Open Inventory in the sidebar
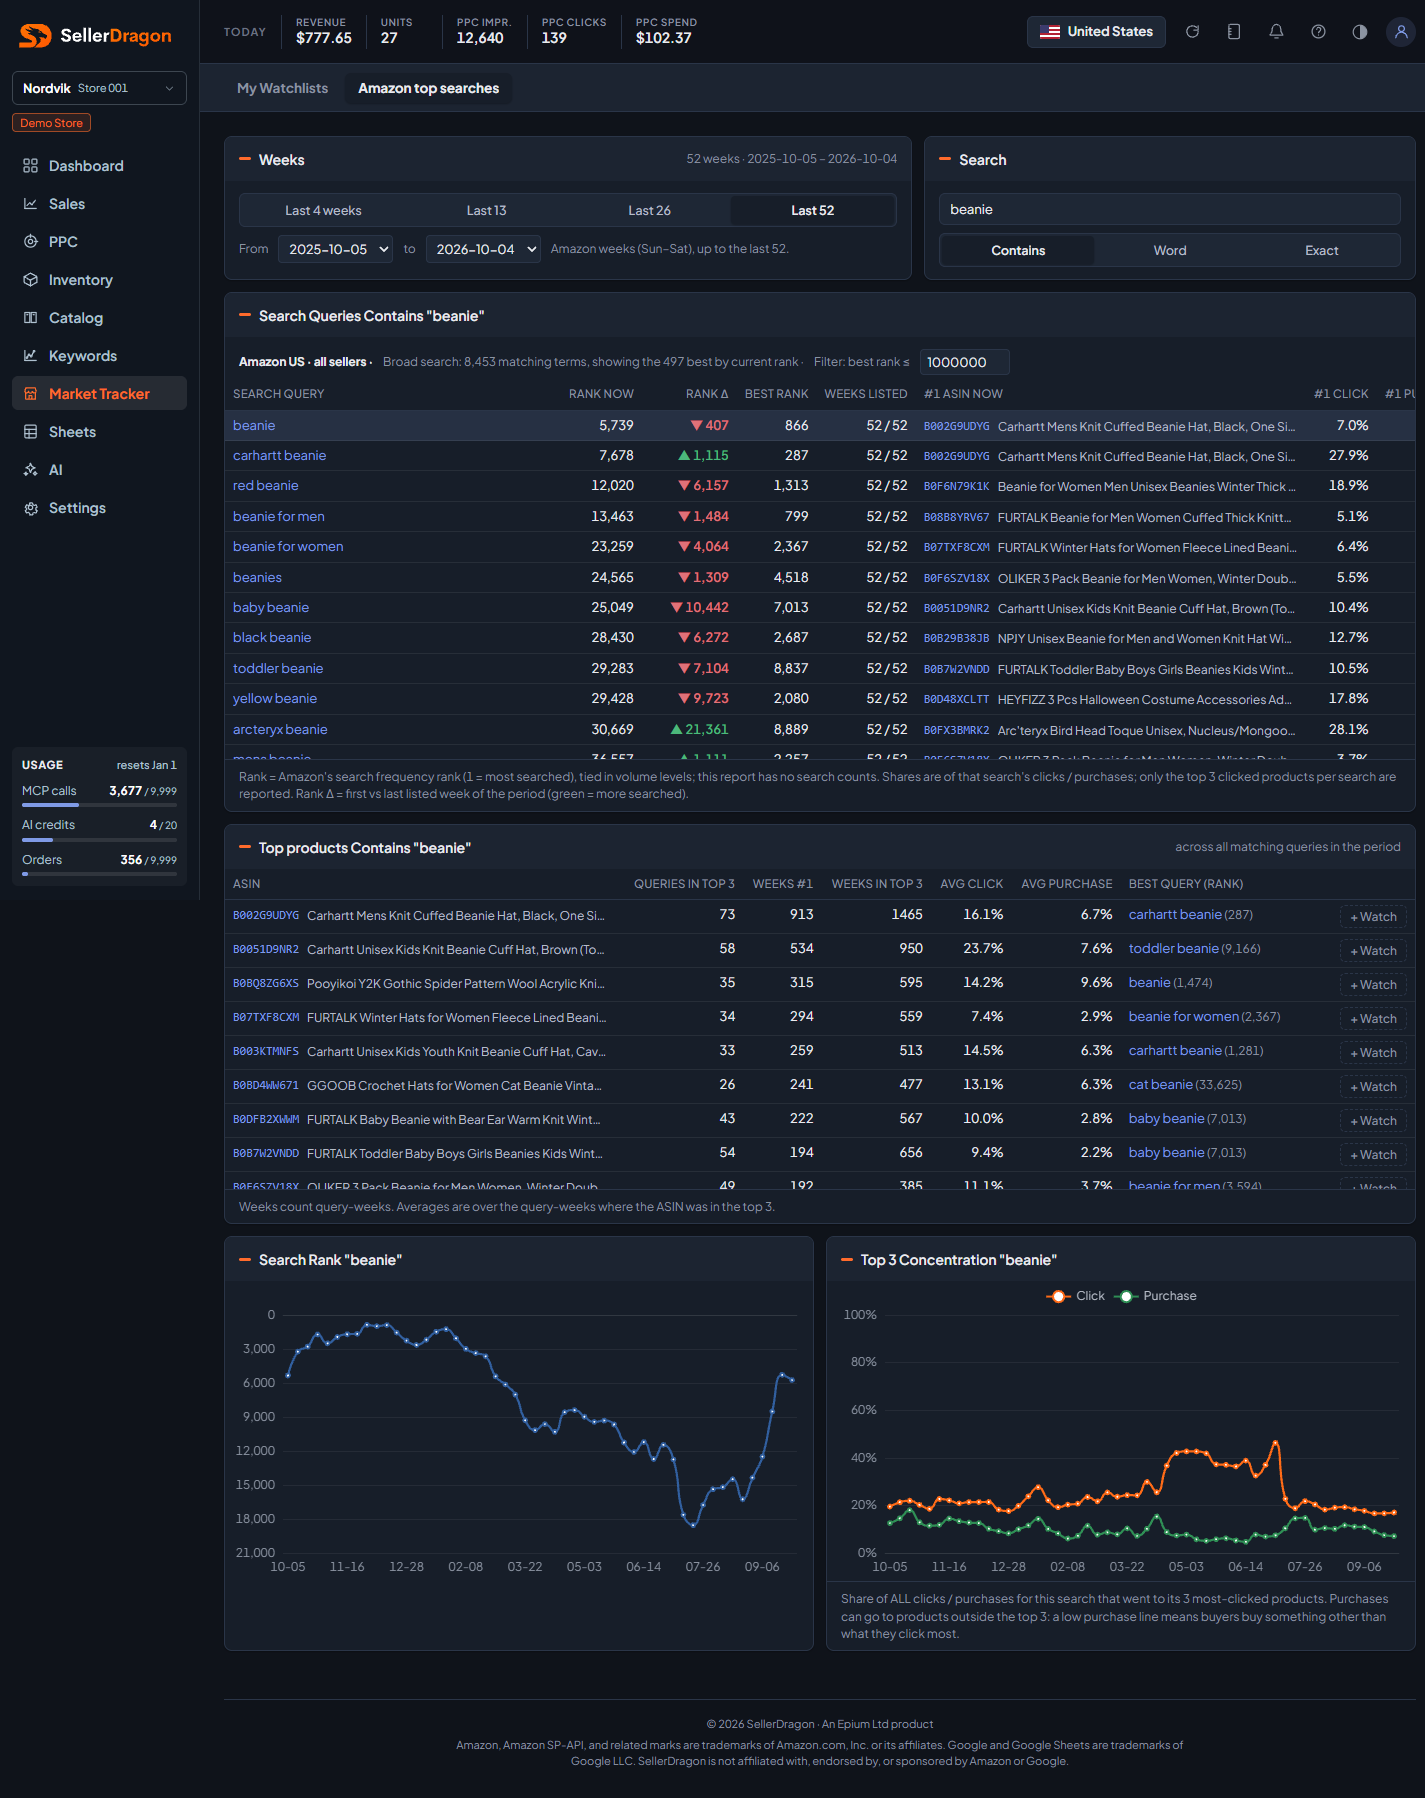The width and height of the screenshot is (1425, 1798). pyautogui.click(x=99, y=280)
